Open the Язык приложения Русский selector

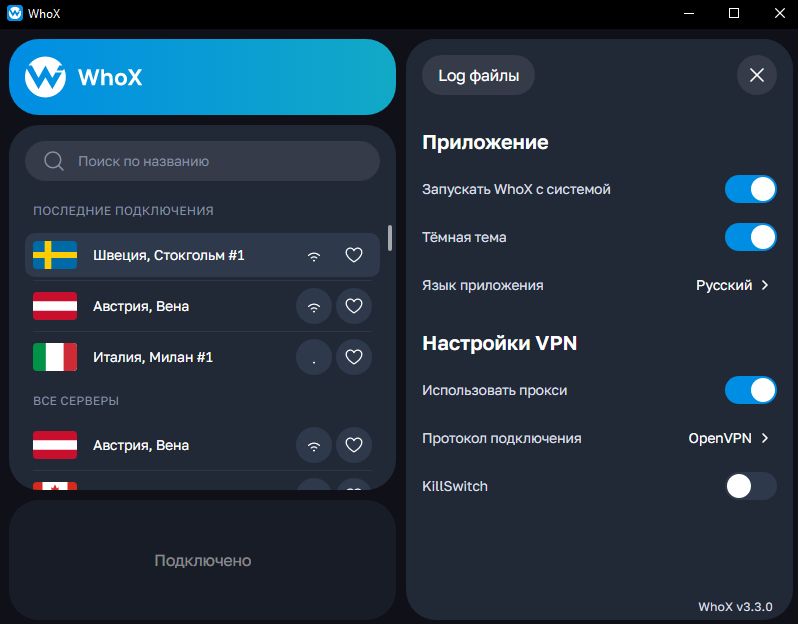coord(733,286)
